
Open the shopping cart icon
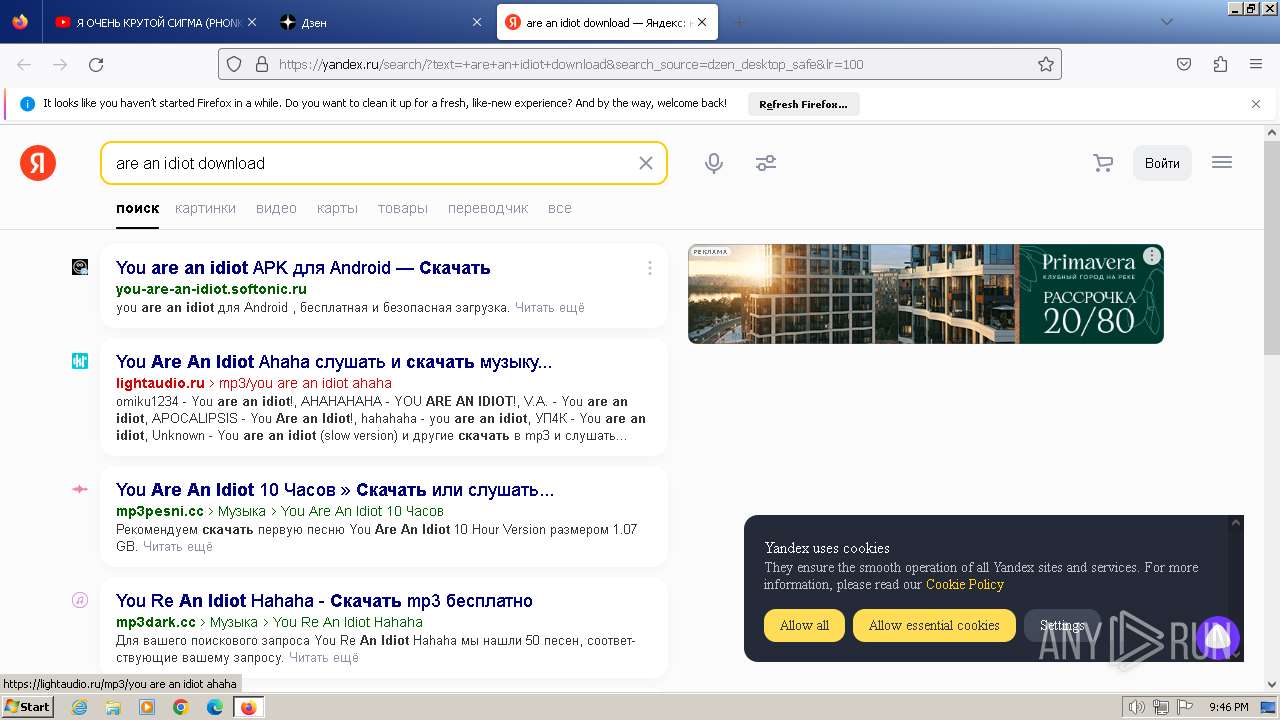1103,163
